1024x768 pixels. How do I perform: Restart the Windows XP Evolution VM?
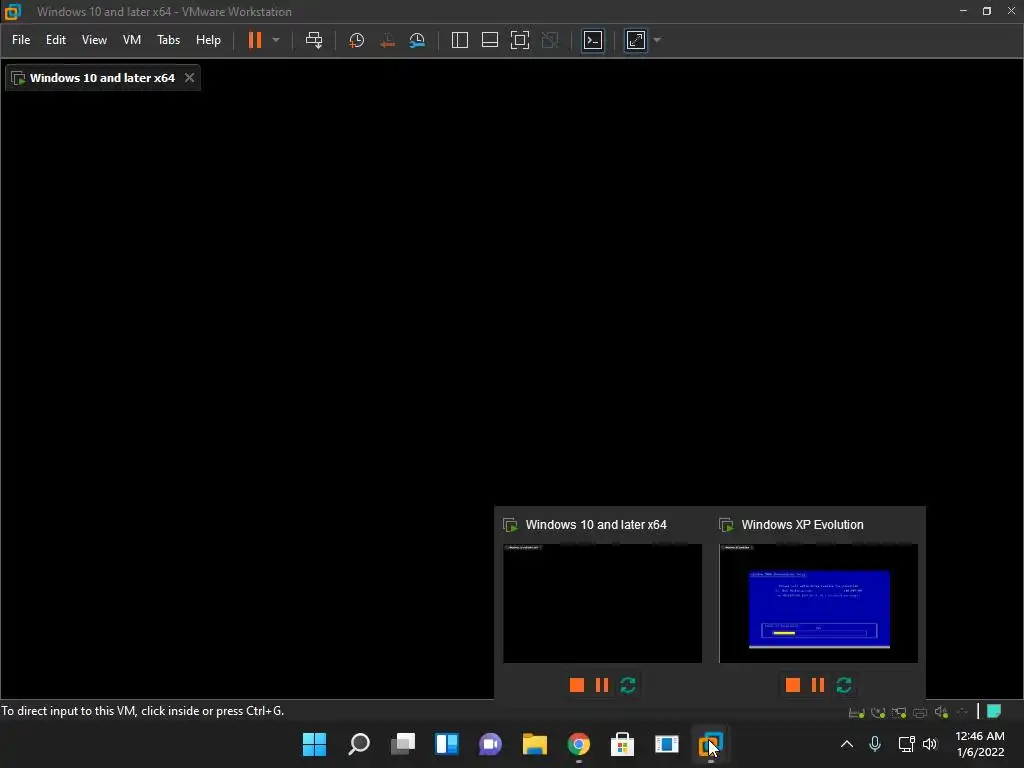[844, 684]
